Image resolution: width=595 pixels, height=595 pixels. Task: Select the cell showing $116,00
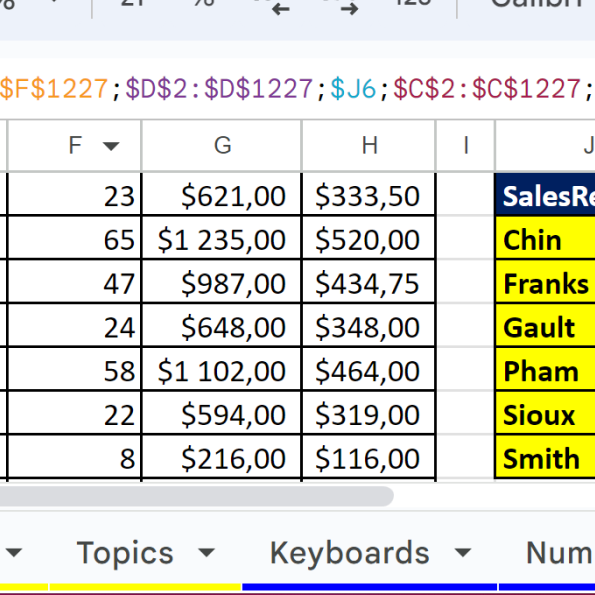coord(369,457)
